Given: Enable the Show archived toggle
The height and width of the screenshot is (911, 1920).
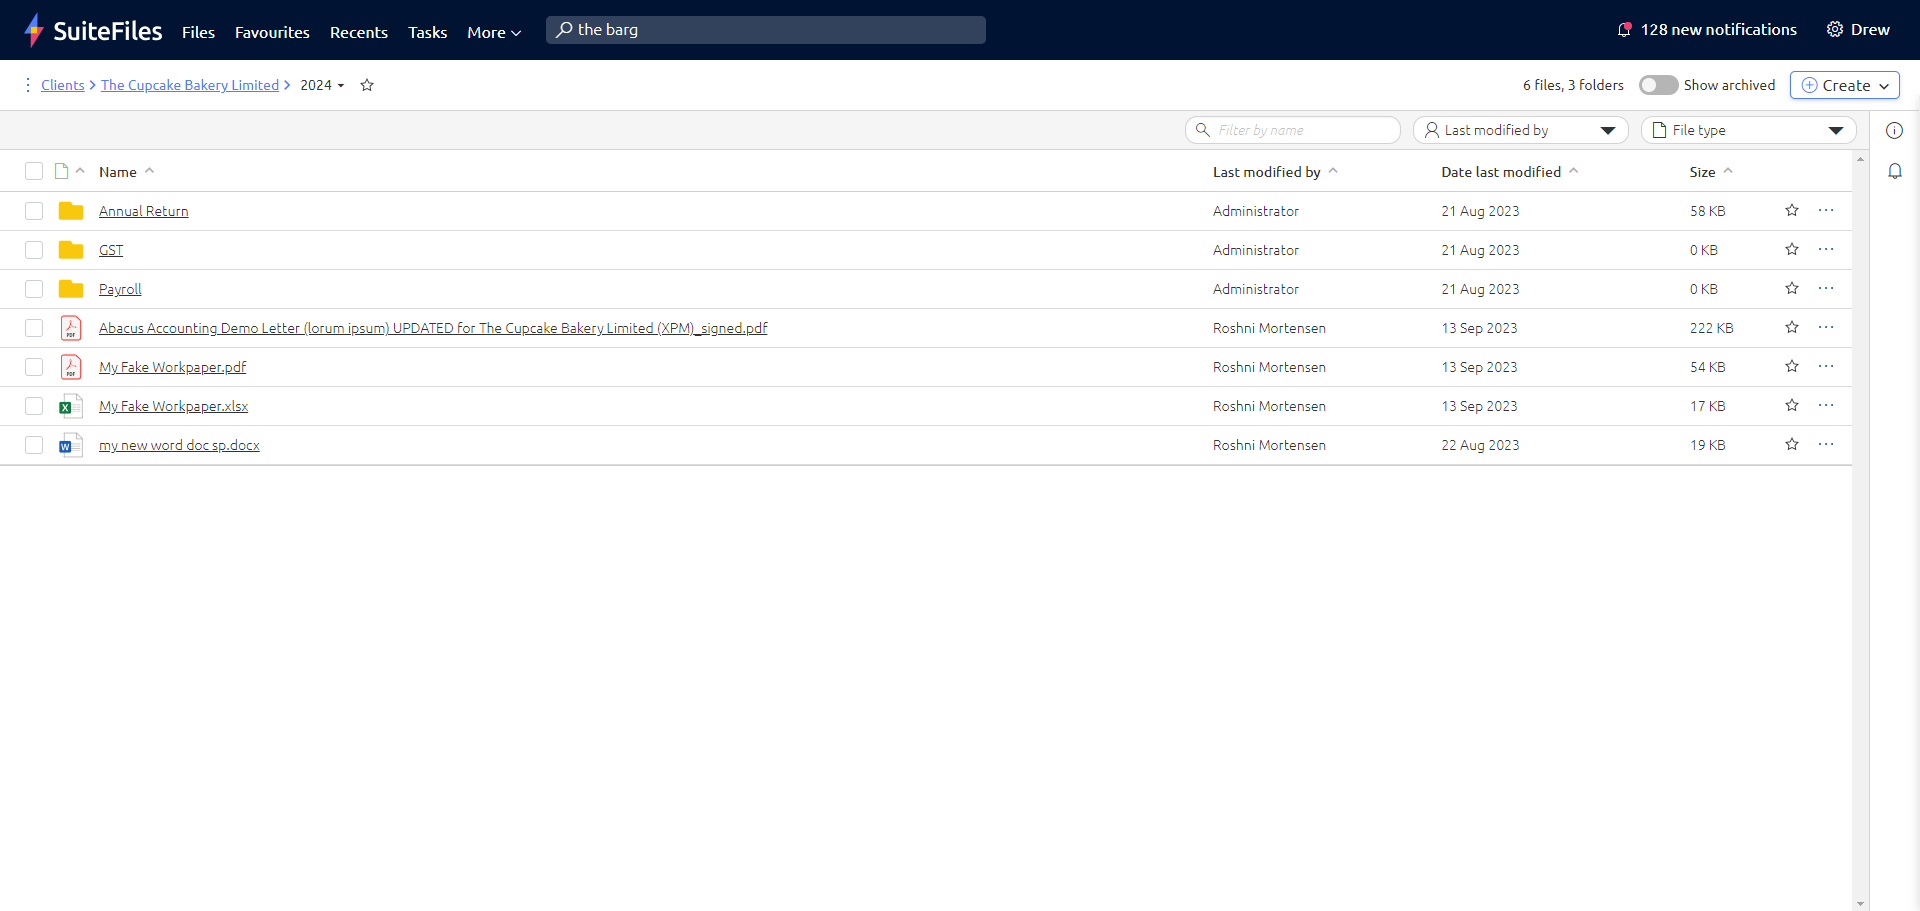Looking at the screenshot, I should tap(1659, 85).
